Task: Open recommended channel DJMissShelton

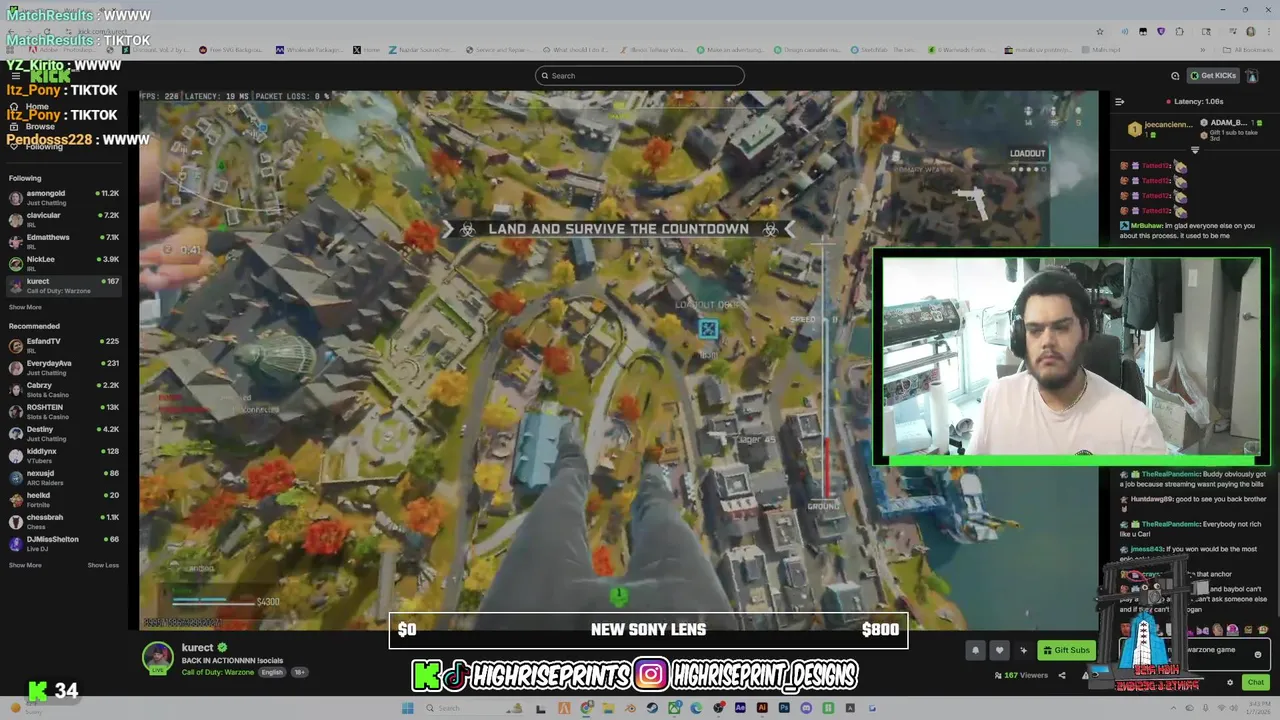Action: 64,543
